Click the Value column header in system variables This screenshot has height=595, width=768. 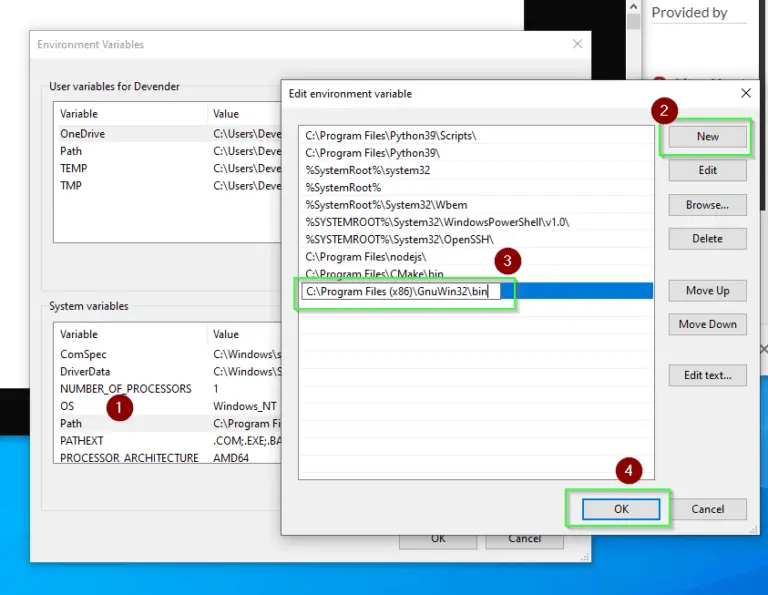[x=244, y=334]
